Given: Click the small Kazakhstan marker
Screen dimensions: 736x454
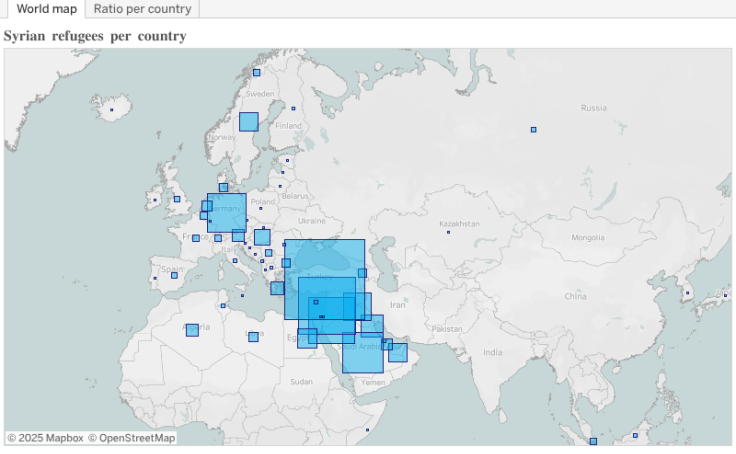Looking at the screenshot, I should (x=448, y=232).
